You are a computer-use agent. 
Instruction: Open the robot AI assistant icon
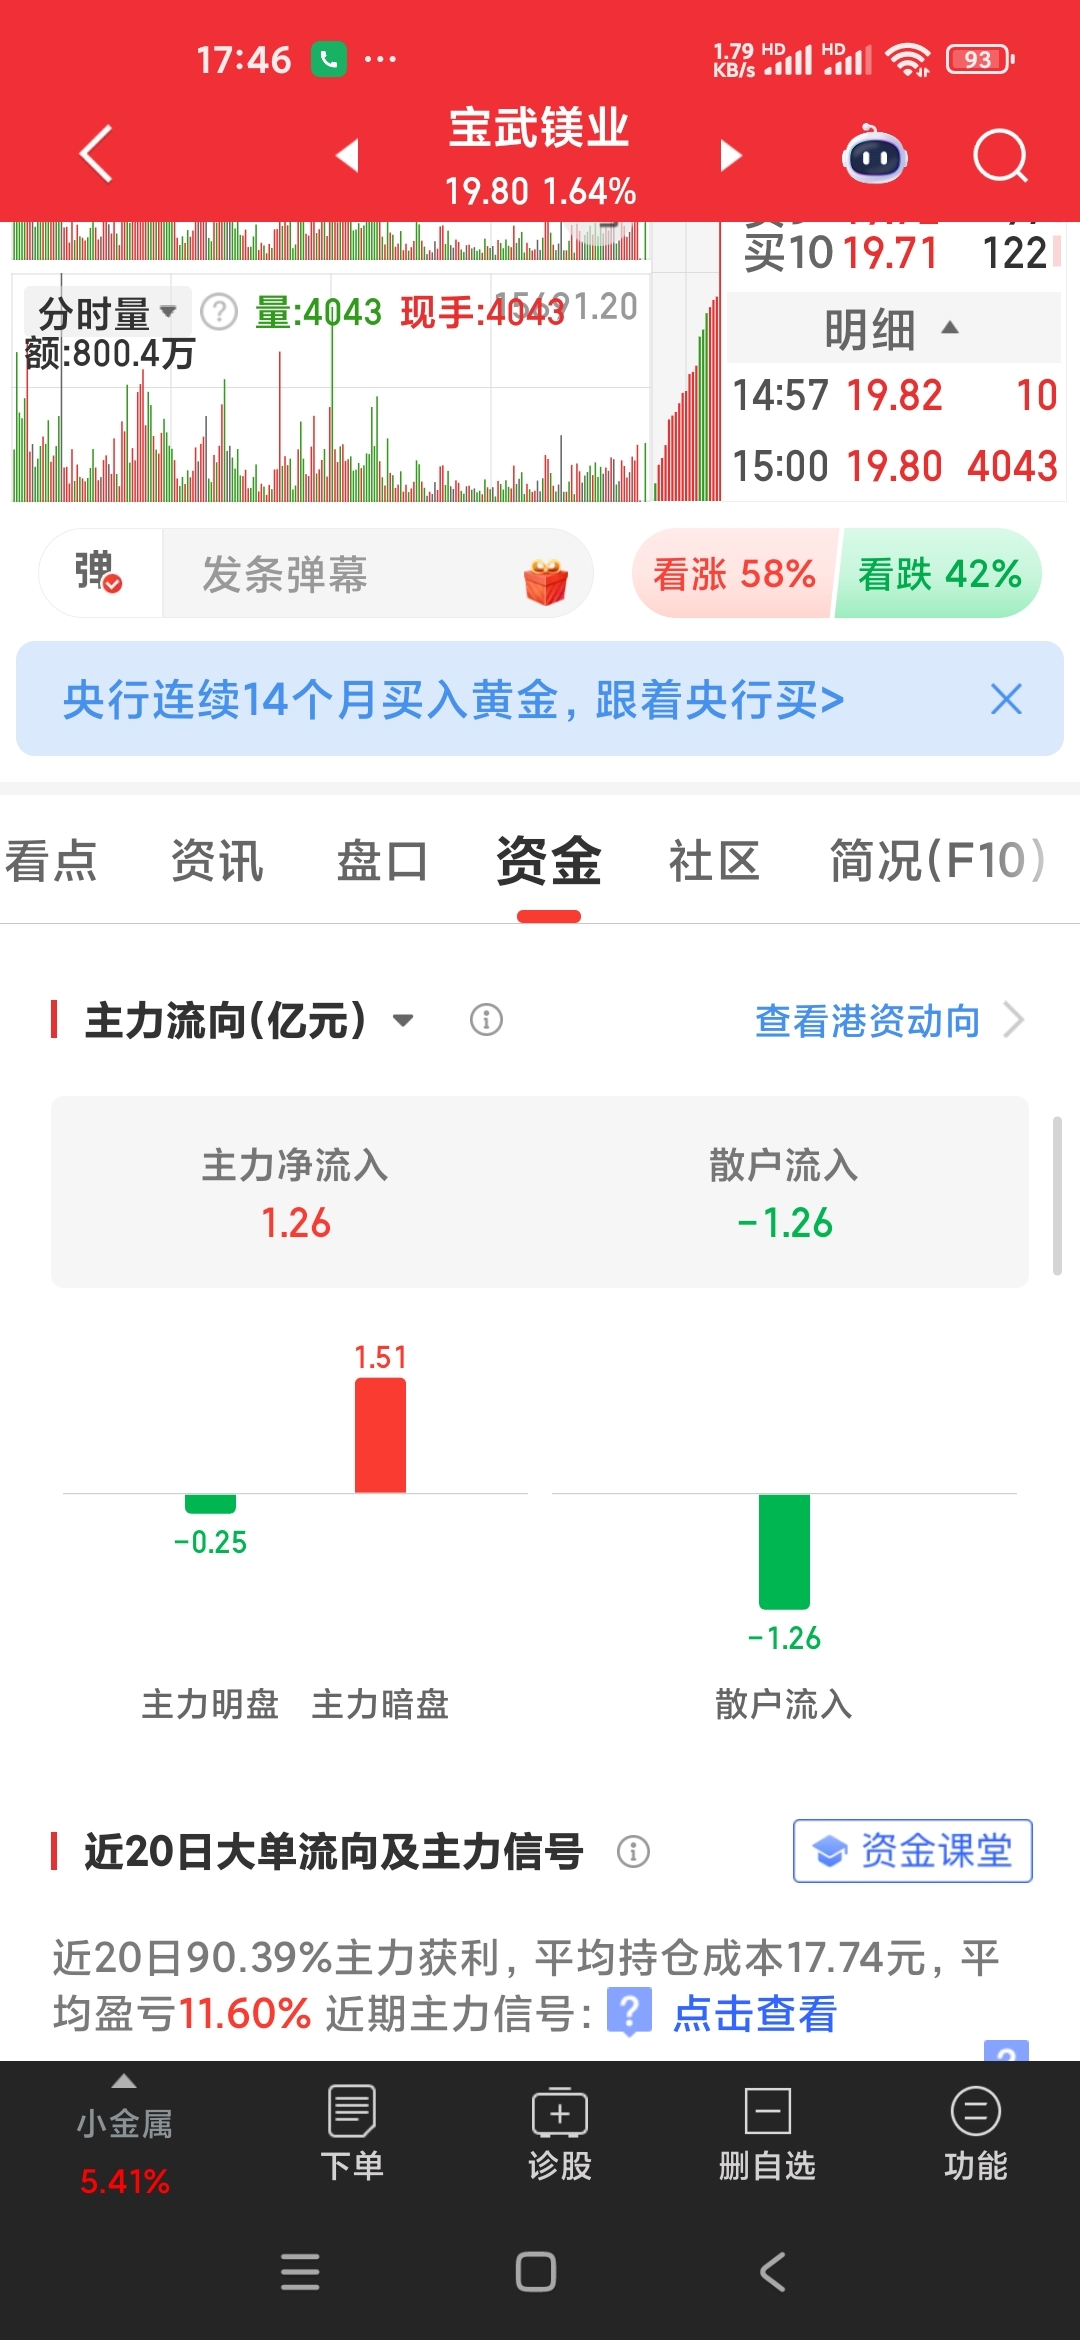(x=876, y=155)
